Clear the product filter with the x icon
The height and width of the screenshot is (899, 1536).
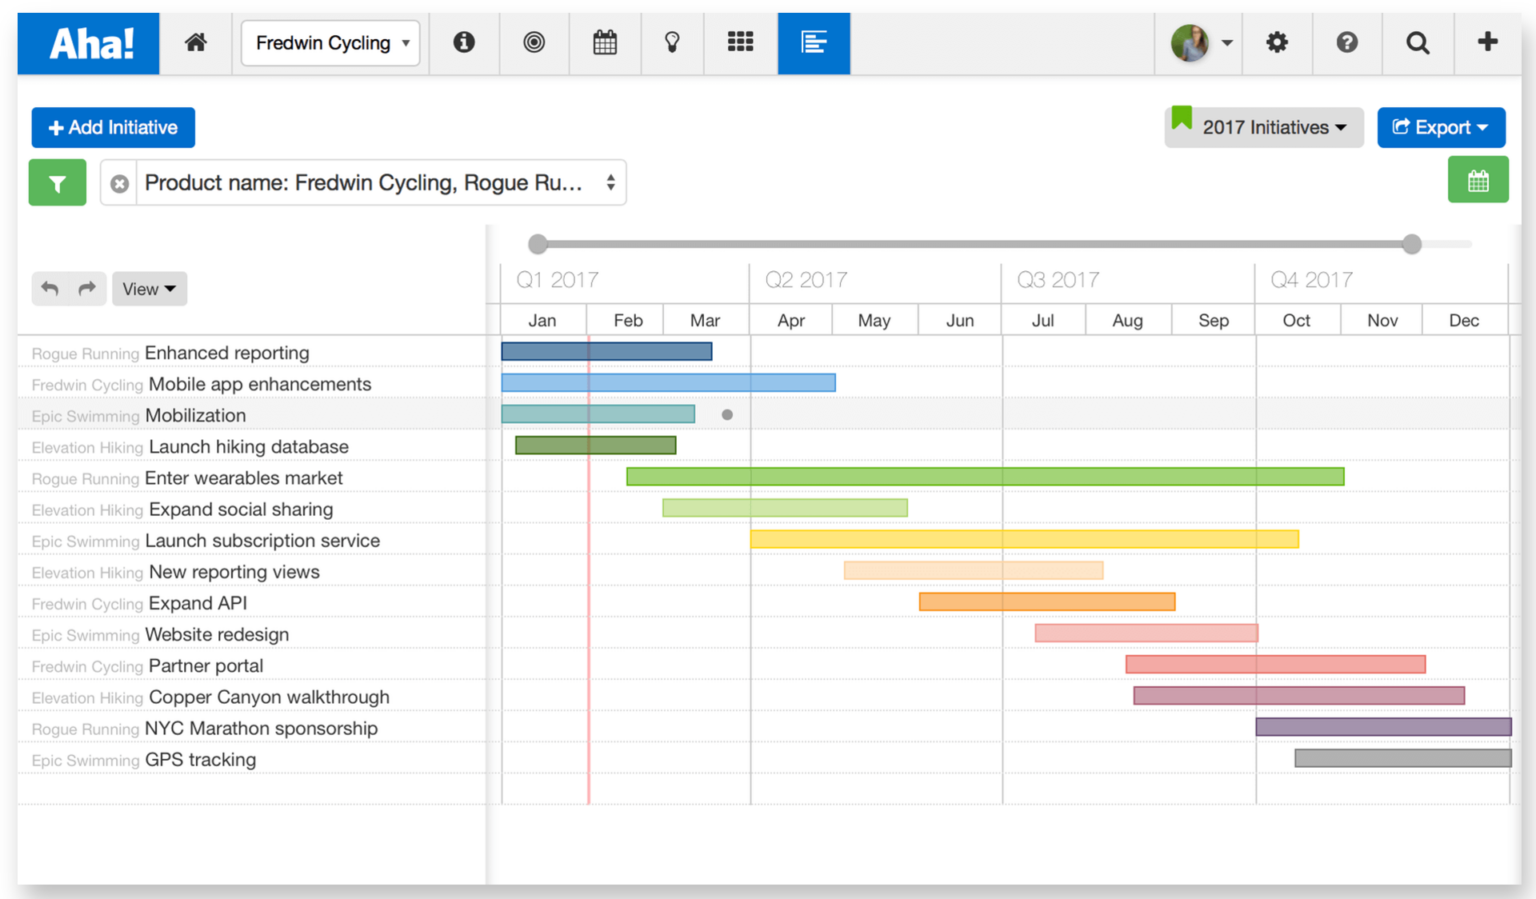[118, 183]
